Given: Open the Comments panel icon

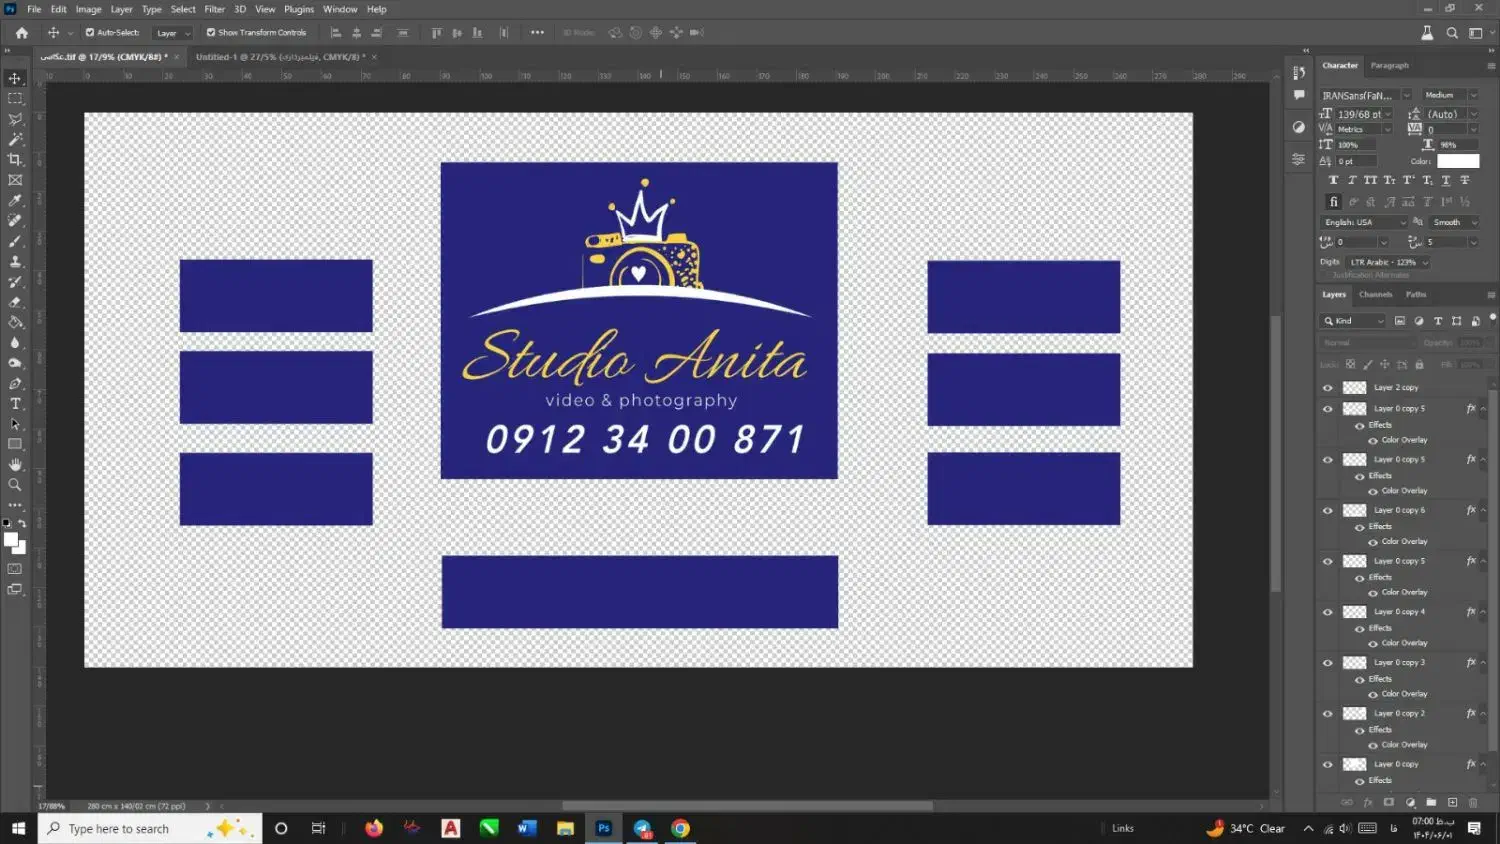Looking at the screenshot, I should (x=1299, y=95).
